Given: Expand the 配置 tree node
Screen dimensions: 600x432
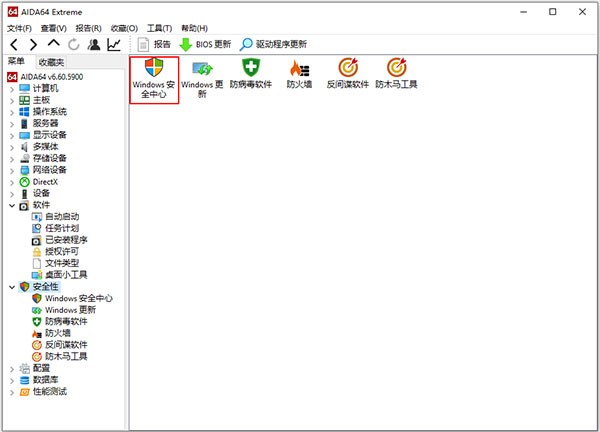Looking at the screenshot, I should 12,369.
